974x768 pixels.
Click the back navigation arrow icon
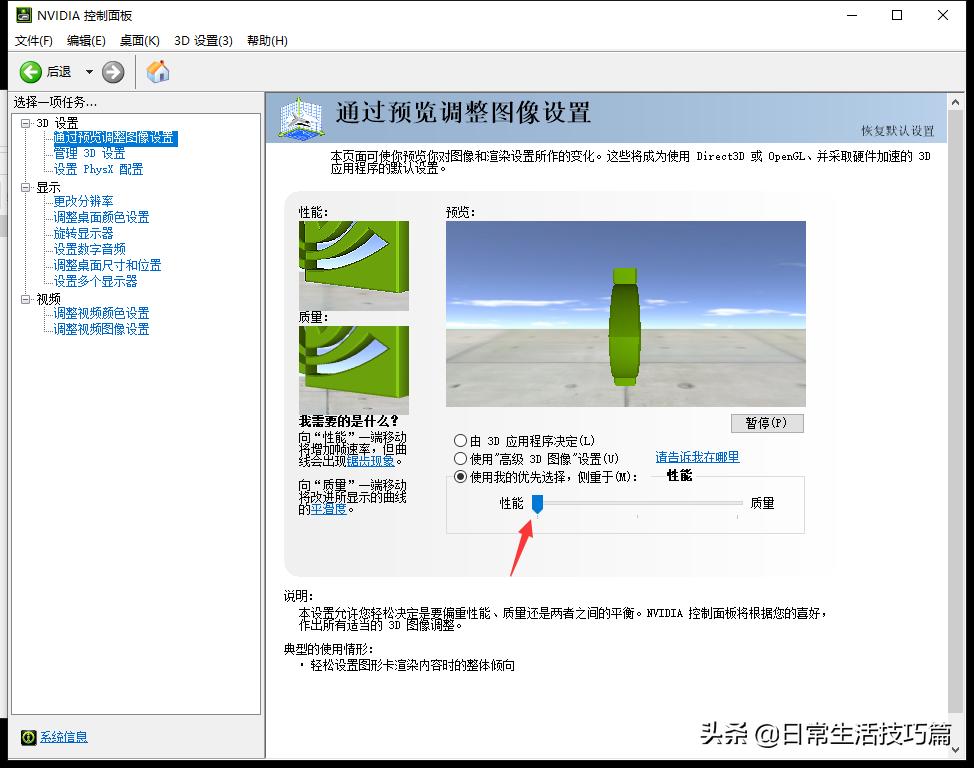click(30, 71)
